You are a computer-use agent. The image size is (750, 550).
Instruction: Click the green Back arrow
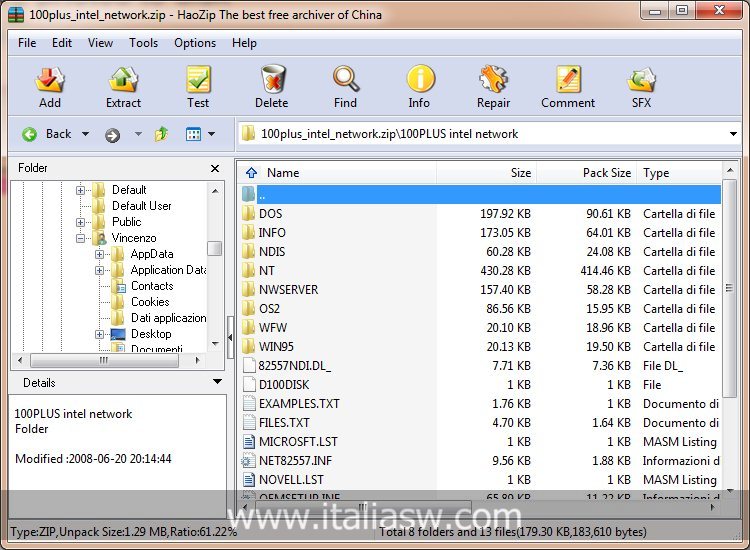tap(29, 134)
